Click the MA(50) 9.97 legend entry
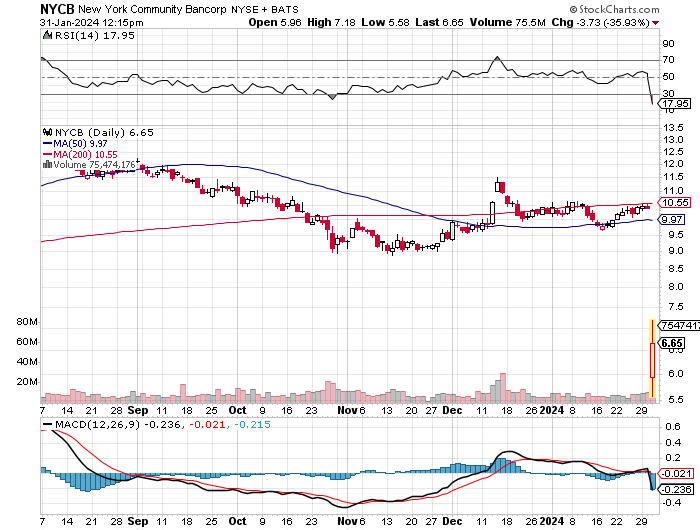Viewport: 700px width, 530px height. click(75, 144)
